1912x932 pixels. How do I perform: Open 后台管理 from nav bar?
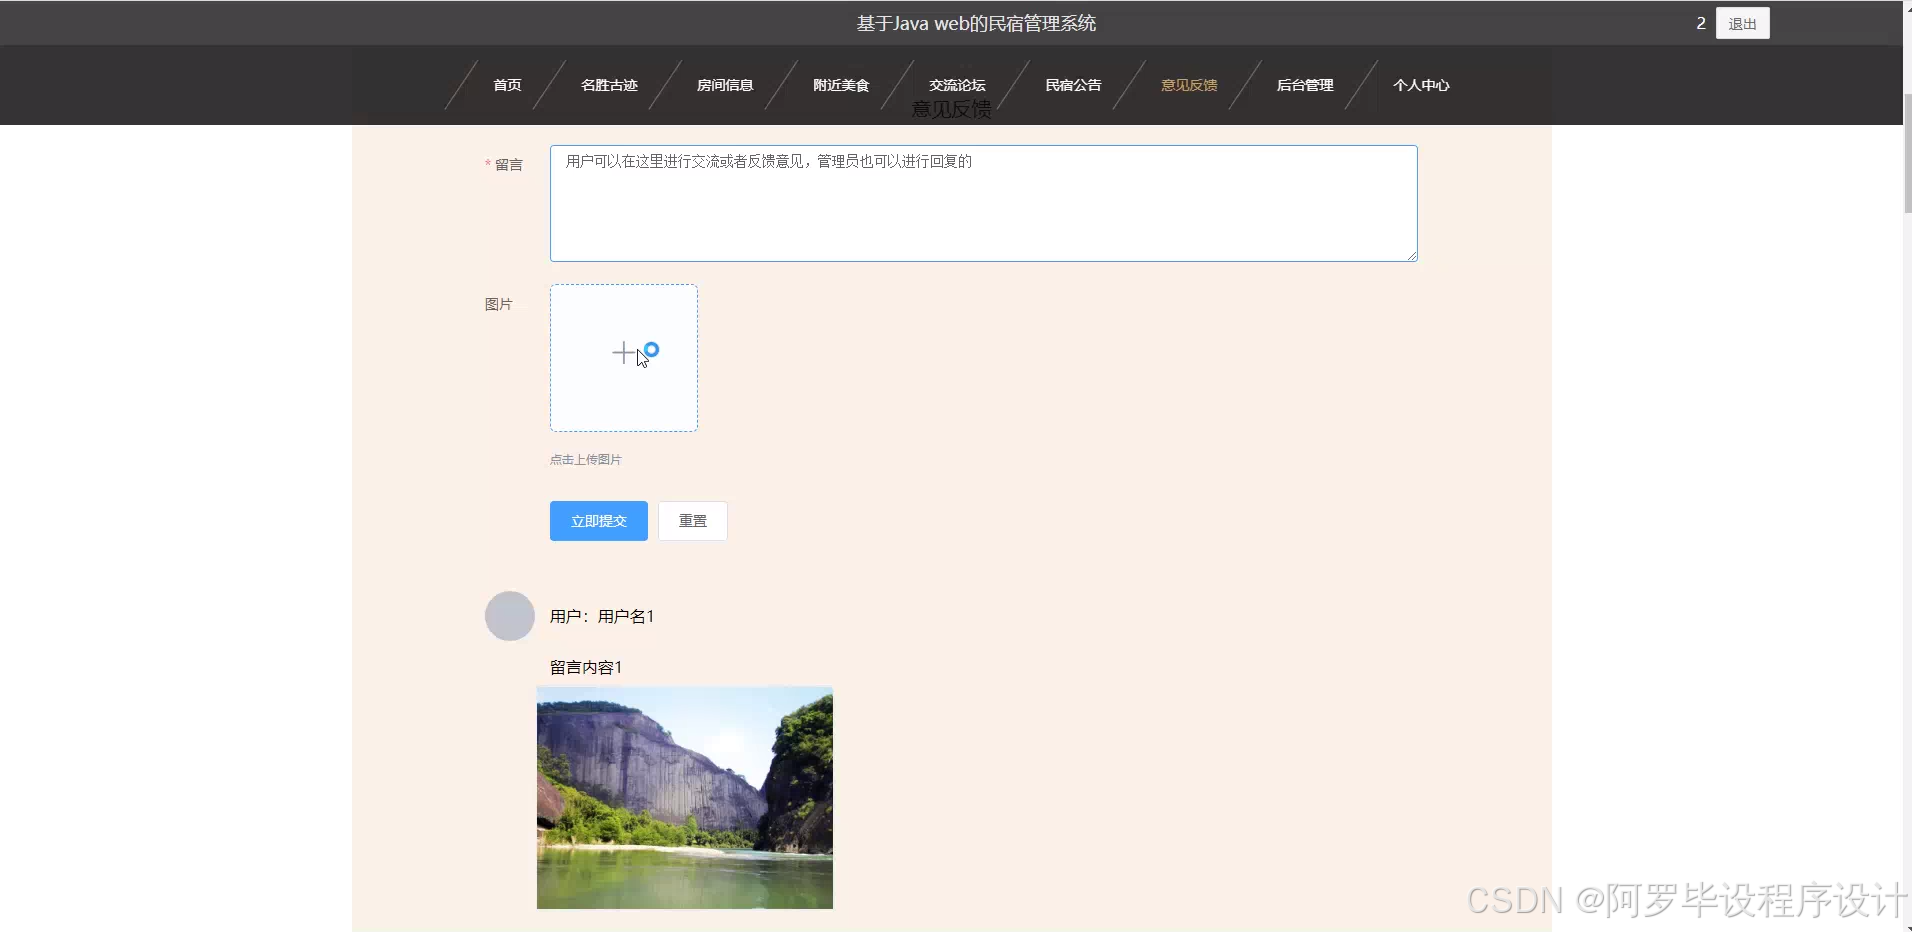click(1305, 85)
